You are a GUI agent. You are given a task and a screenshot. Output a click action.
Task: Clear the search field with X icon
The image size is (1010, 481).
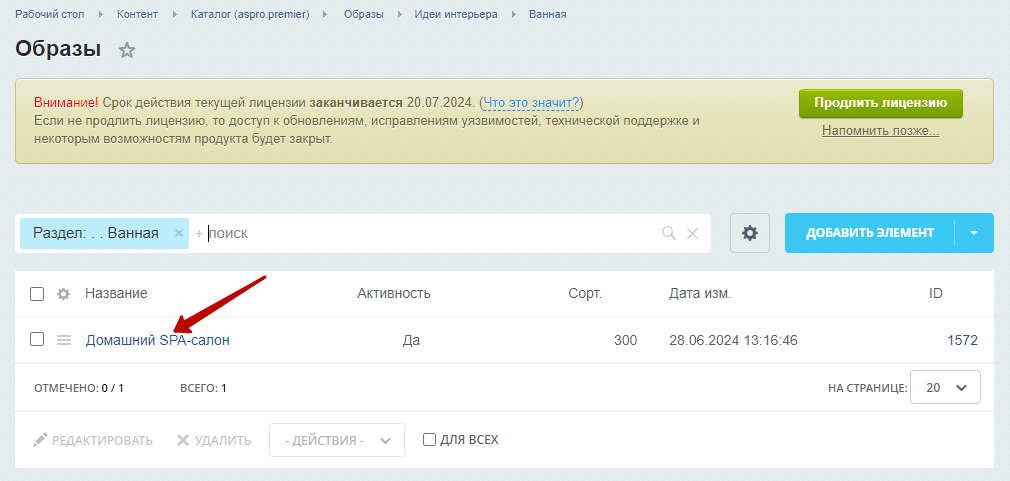coord(692,233)
